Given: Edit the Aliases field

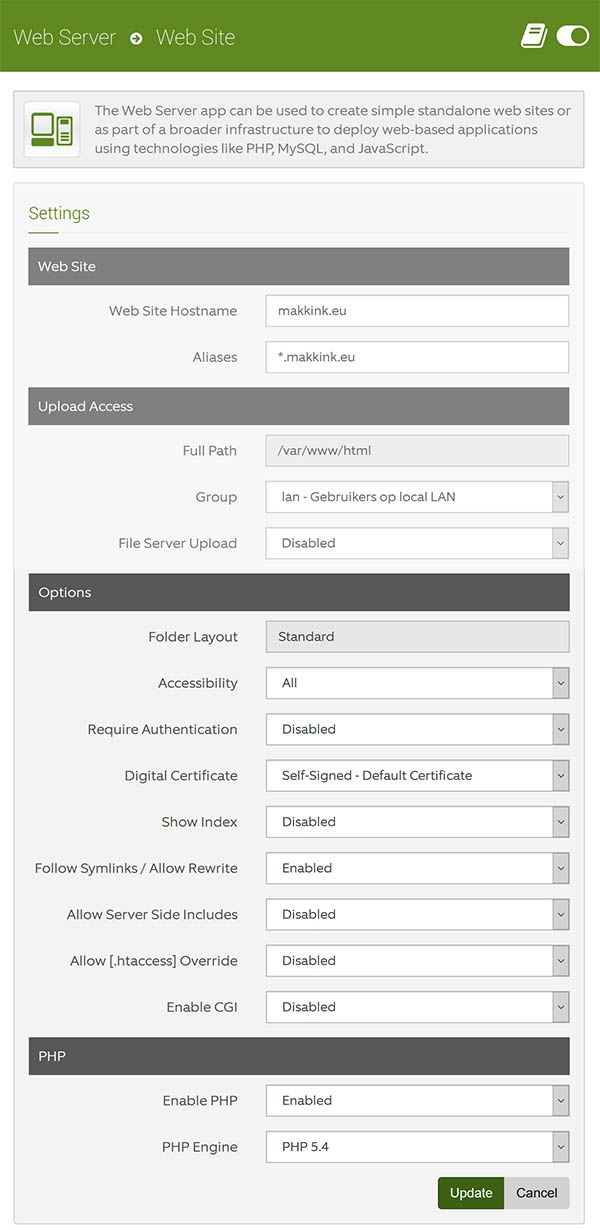Looking at the screenshot, I should 417,357.
